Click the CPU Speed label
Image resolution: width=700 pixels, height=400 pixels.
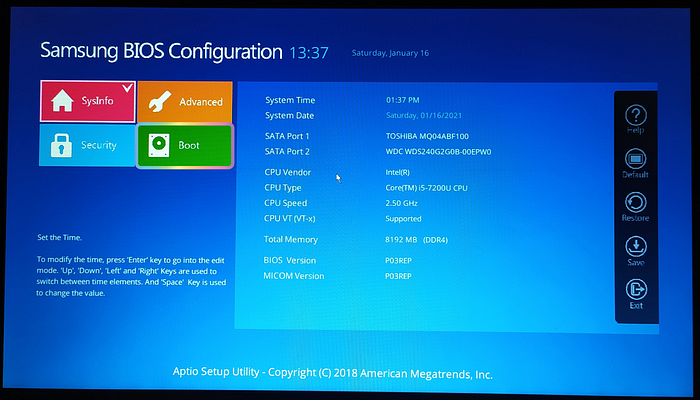click(286, 203)
